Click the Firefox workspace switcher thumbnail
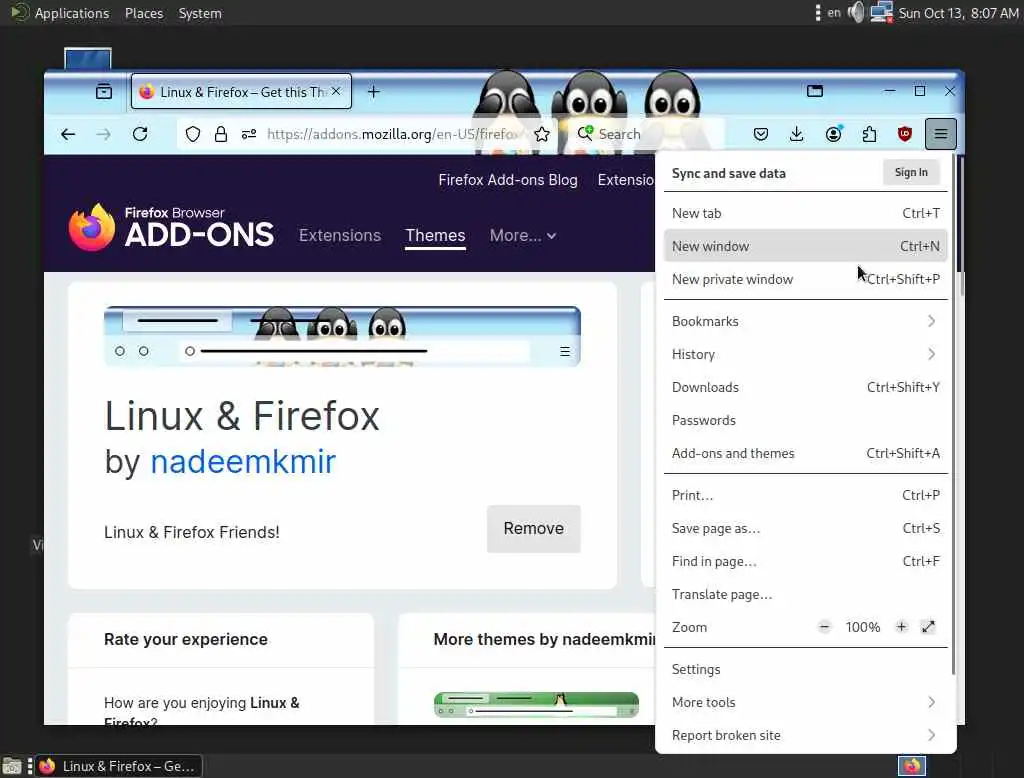This screenshot has height=778, width=1024. click(x=912, y=766)
